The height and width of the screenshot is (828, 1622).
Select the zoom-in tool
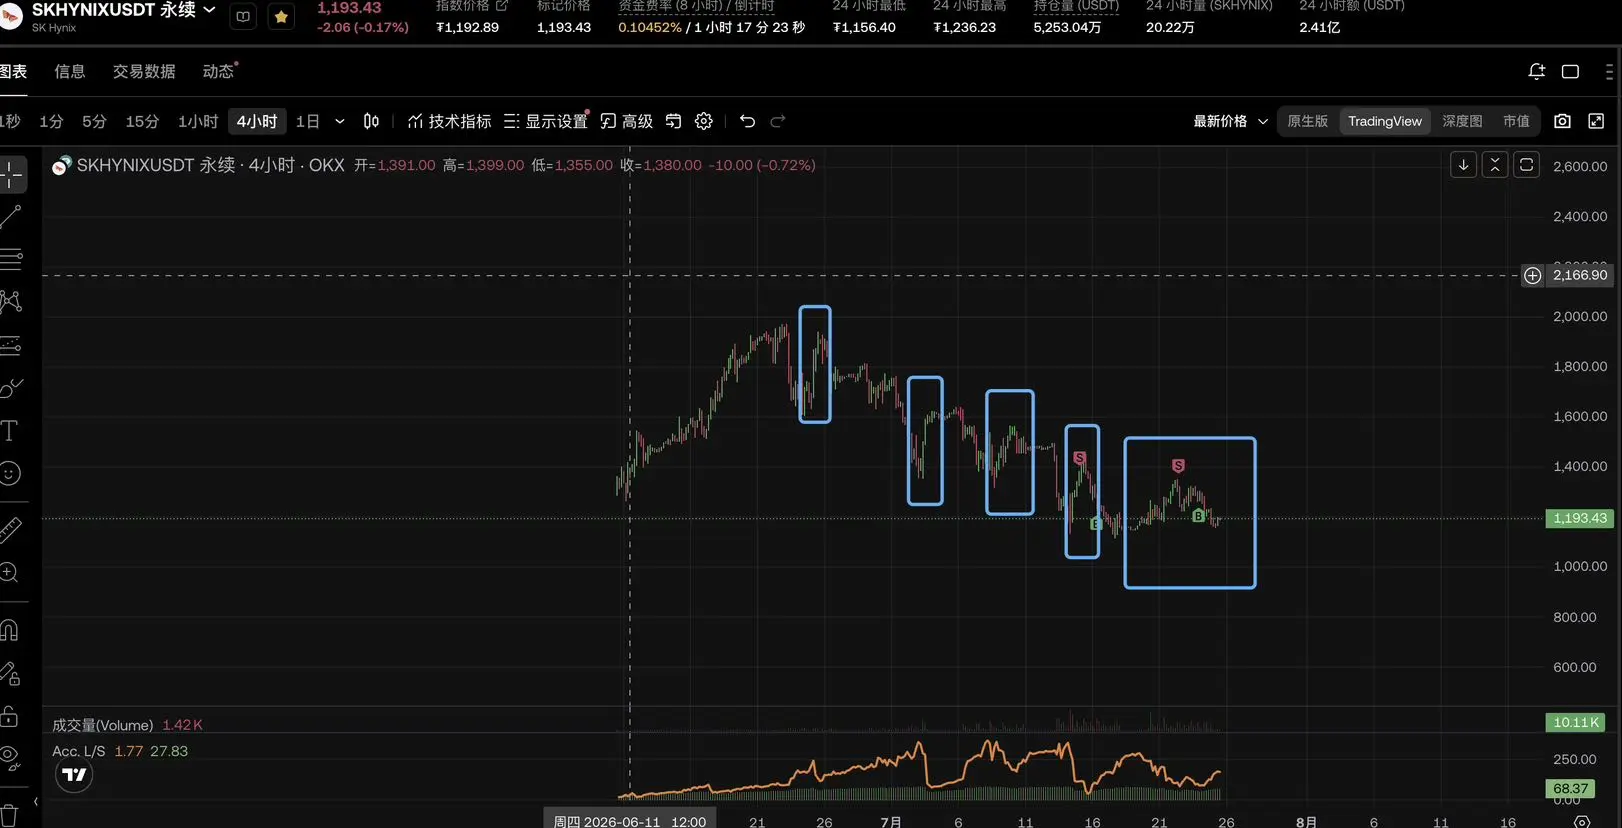(9, 573)
